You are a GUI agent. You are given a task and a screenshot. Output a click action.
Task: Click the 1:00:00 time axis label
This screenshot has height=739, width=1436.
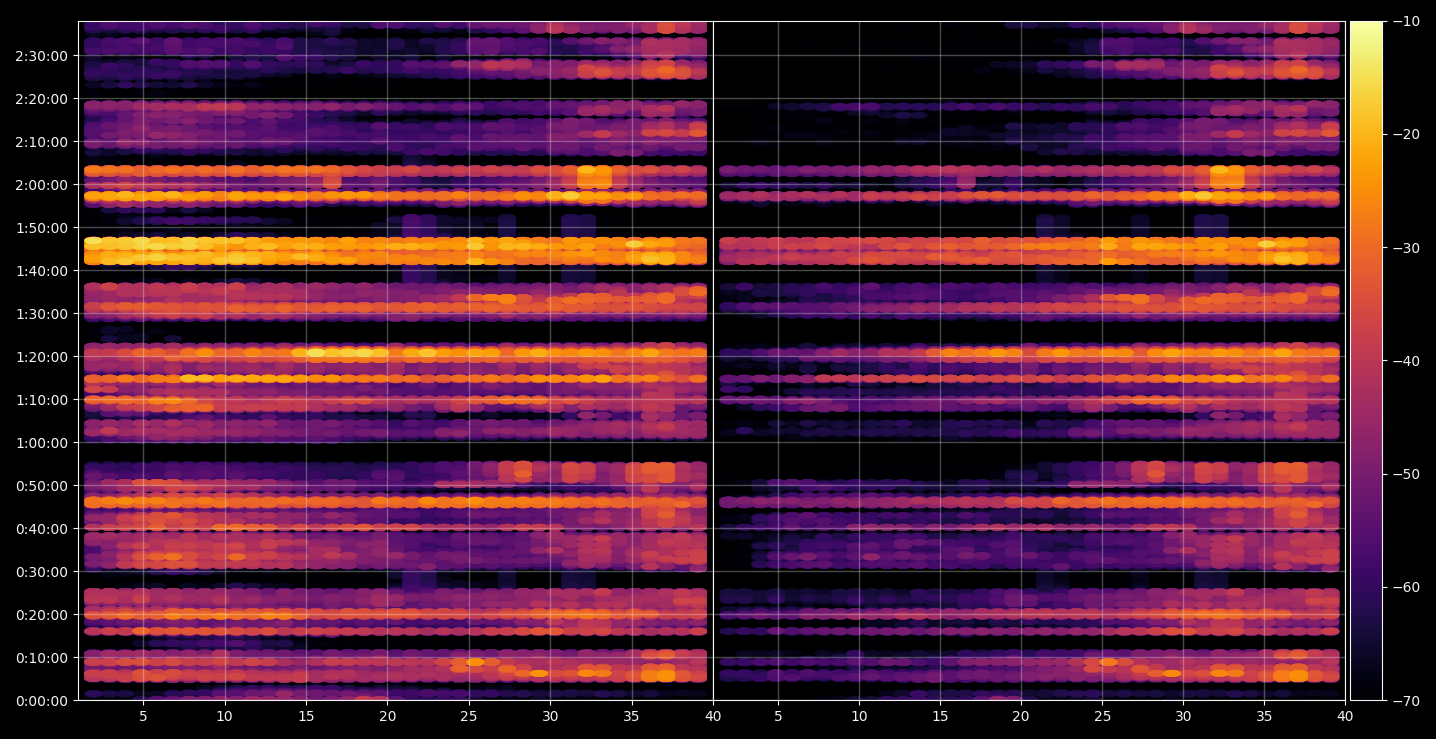(41, 443)
